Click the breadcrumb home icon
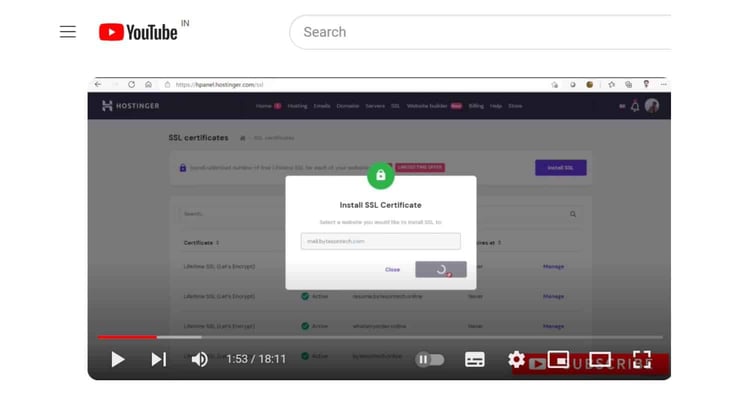The height and width of the screenshot is (400, 736). (x=243, y=138)
